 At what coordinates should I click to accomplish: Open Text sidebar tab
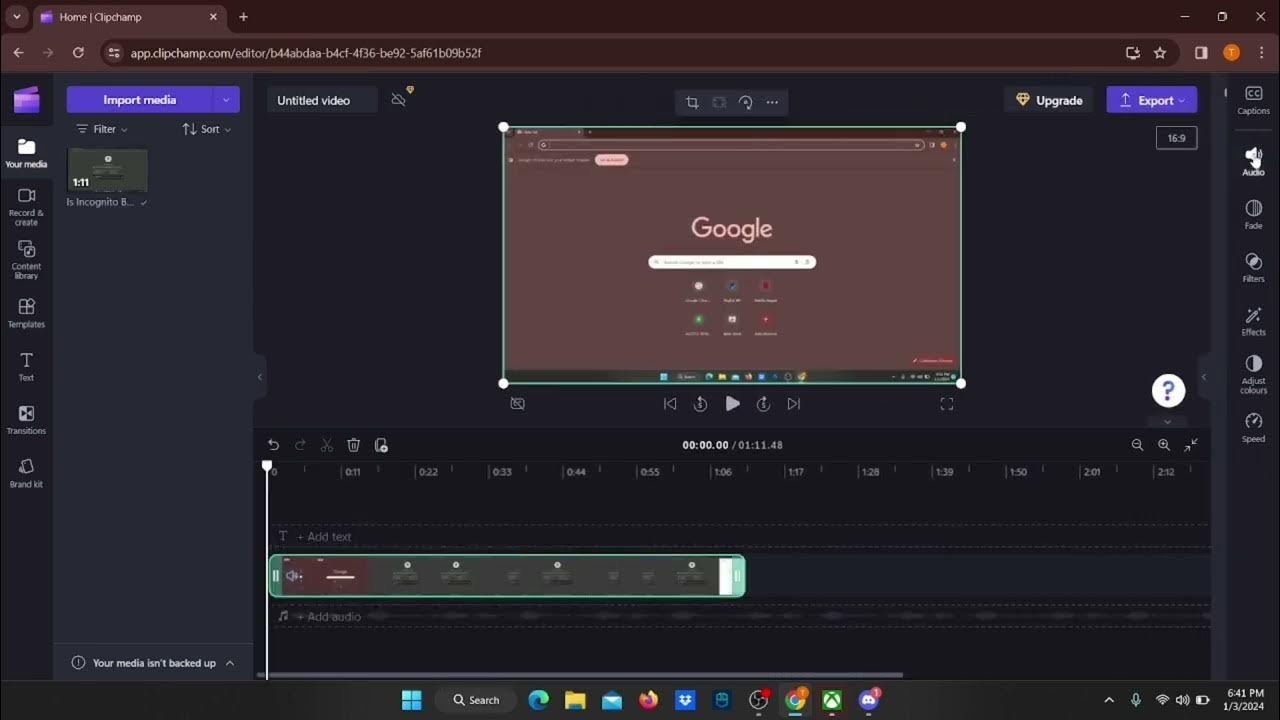26,367
